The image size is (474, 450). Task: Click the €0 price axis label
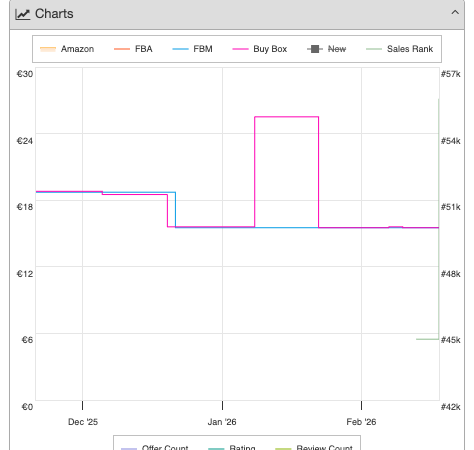pos(27,407)
